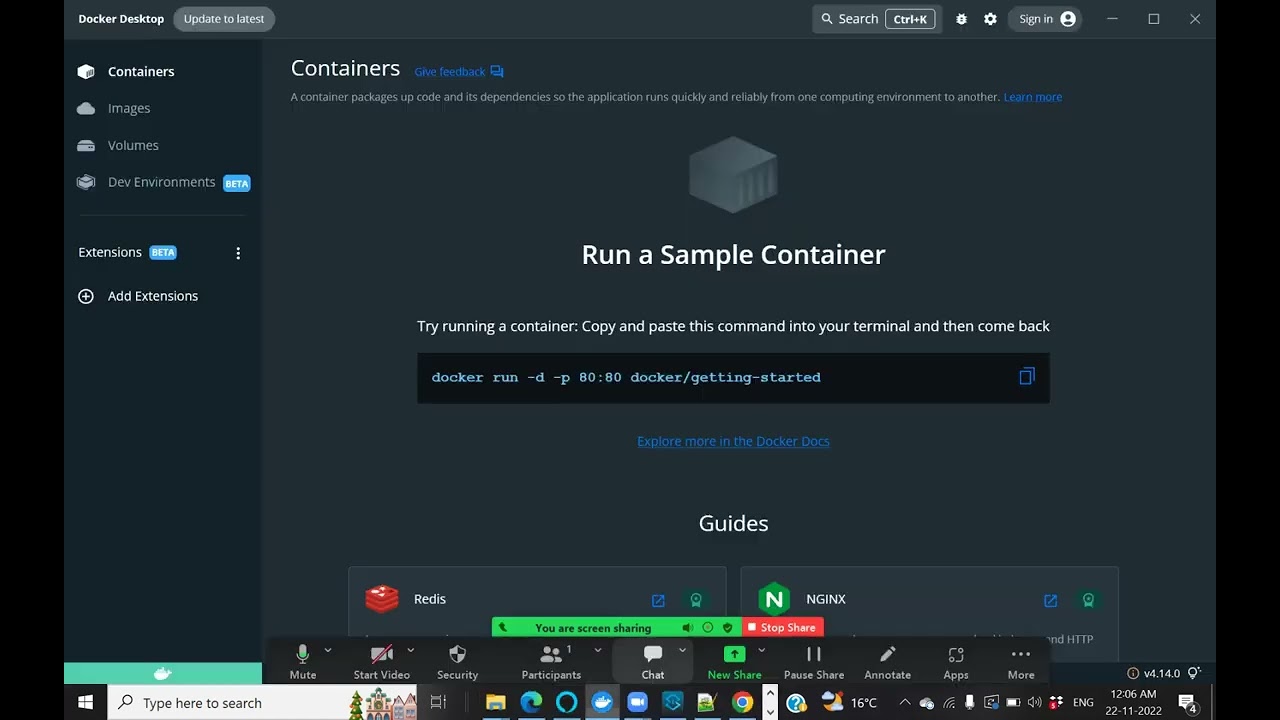The height and width of the screenshot is (720, 1280).
Task: Expand arrow beside Participants
Action: pyautogui.click(x=598, y=650)
